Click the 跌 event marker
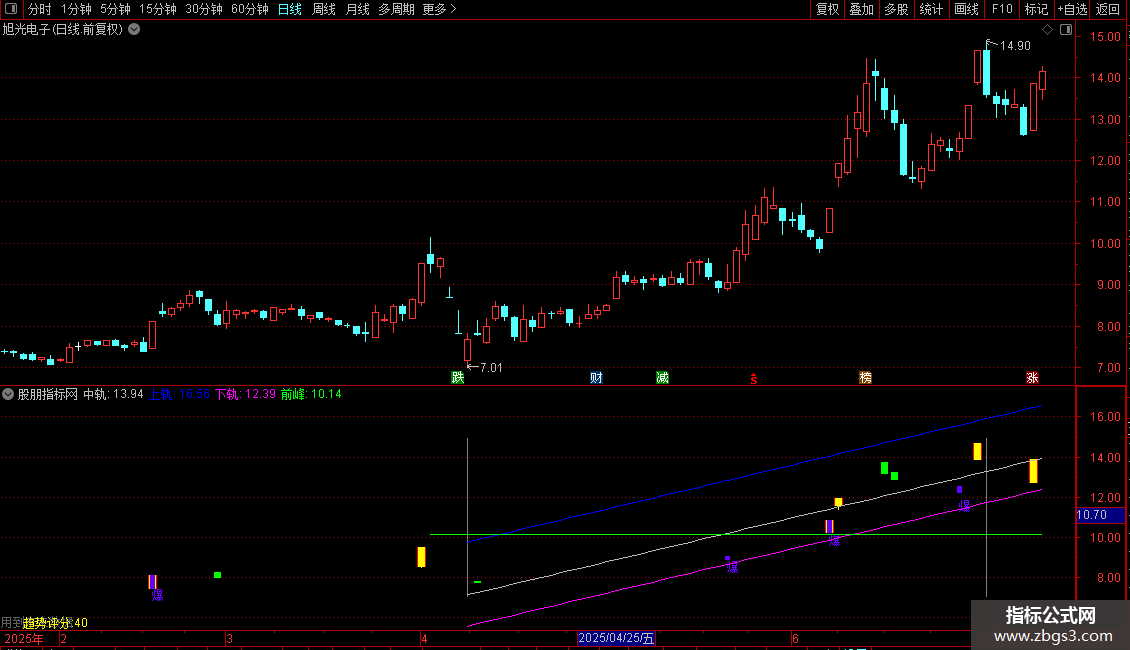Viewport: 1130px width, 650px height. tap(458, 378)
